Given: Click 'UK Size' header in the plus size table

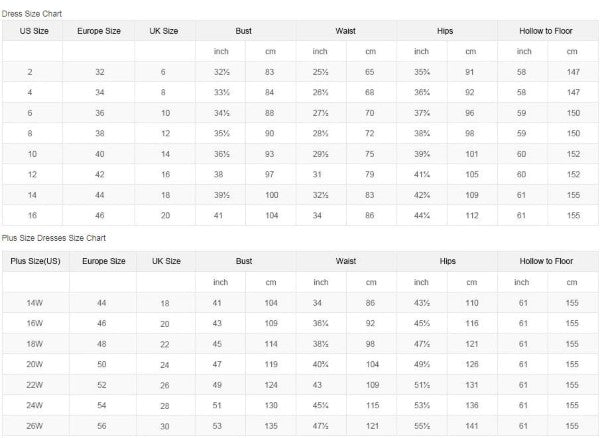Looking at the screenshot, I should tap(165, 260).
